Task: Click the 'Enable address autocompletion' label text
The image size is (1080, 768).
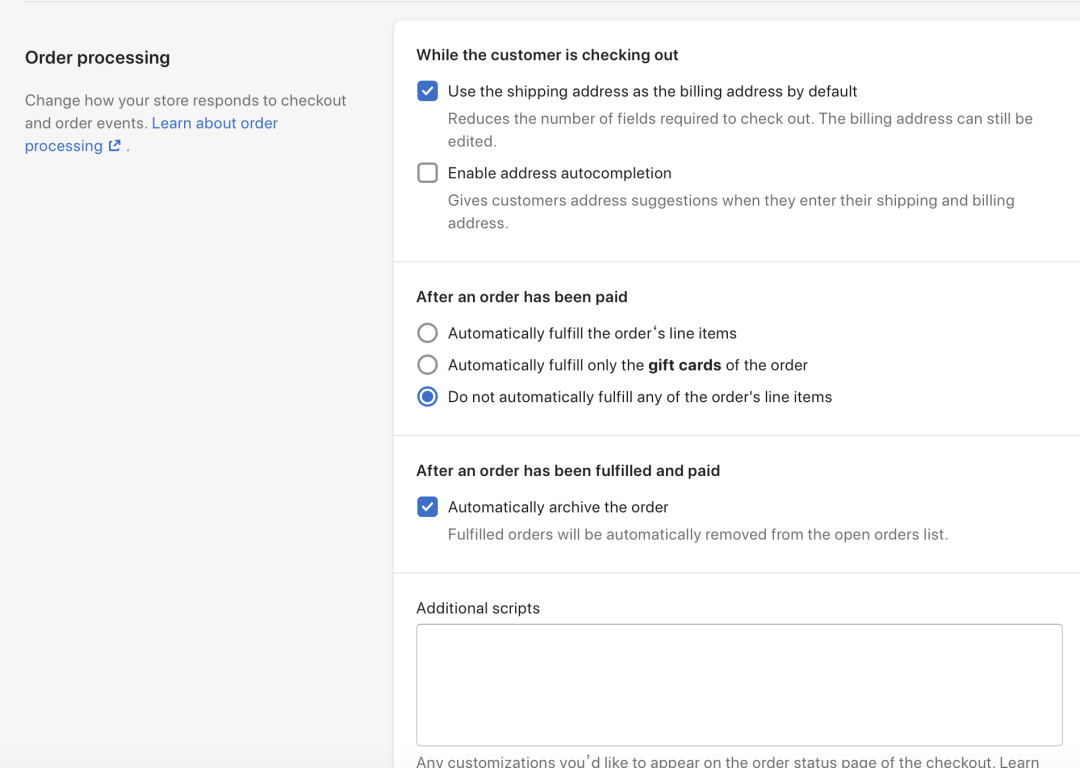Action: click(x=559, y=173)
